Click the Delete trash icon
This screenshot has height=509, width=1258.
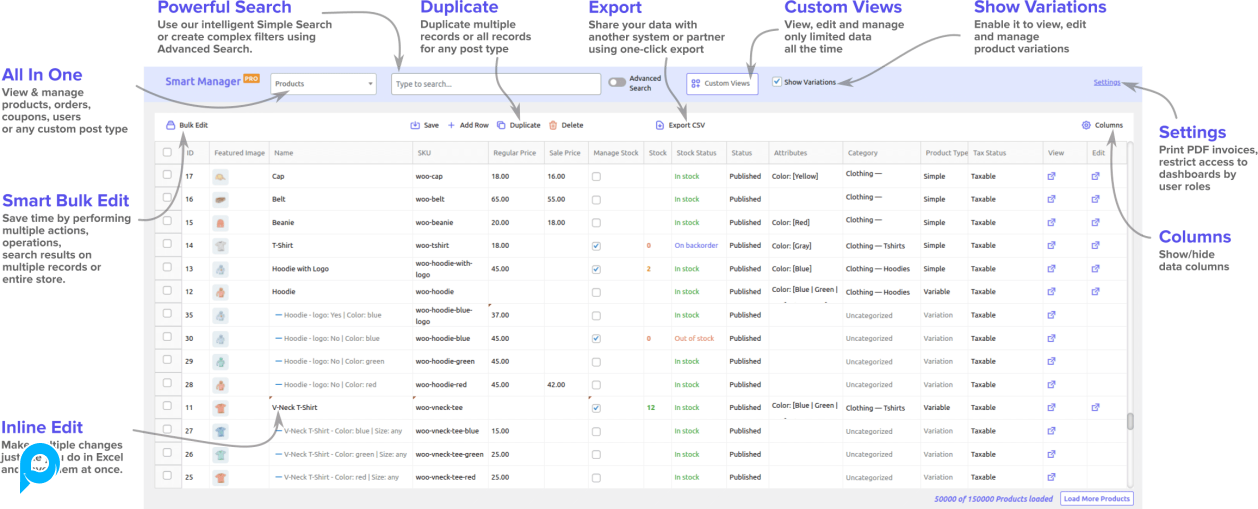[x=553, y=125]
